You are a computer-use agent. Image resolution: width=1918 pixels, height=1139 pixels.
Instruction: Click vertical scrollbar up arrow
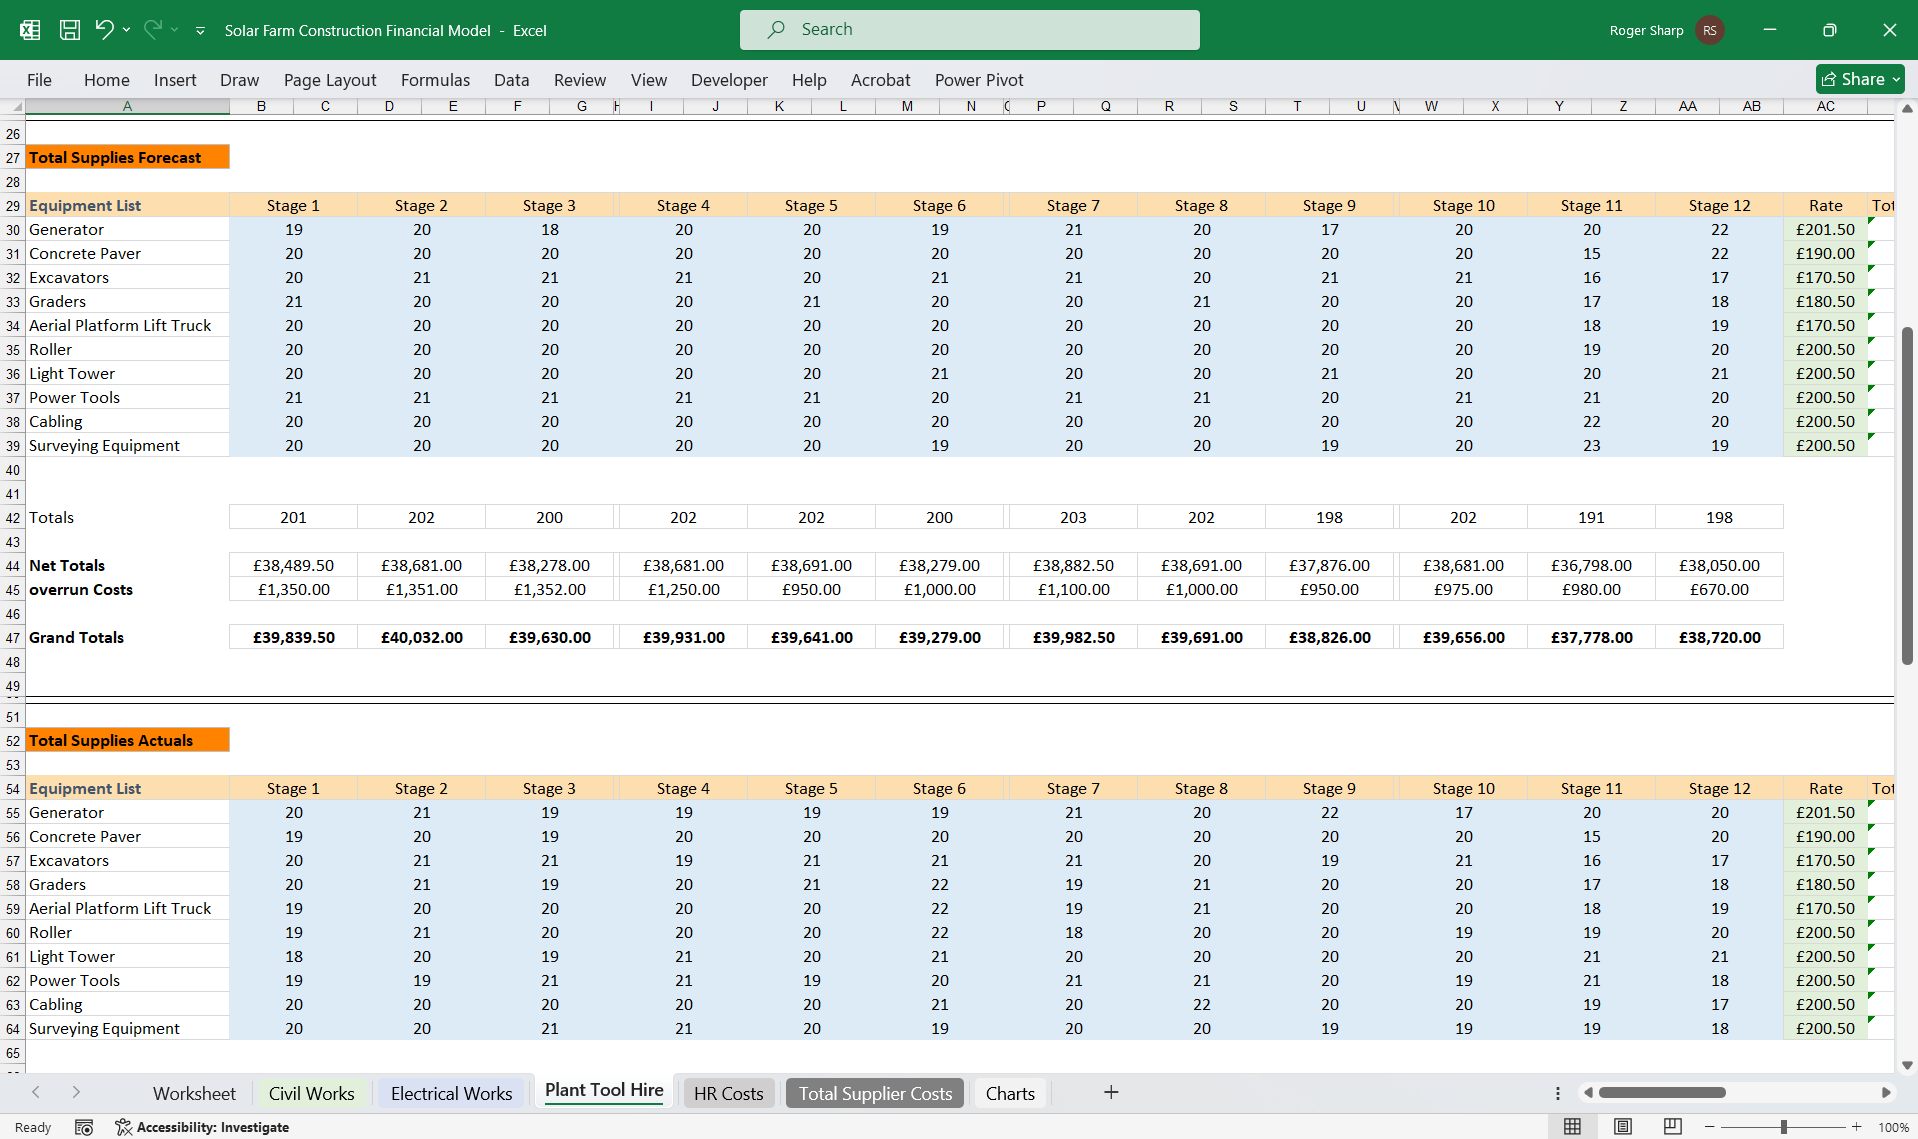click(x=1907, y=108)
